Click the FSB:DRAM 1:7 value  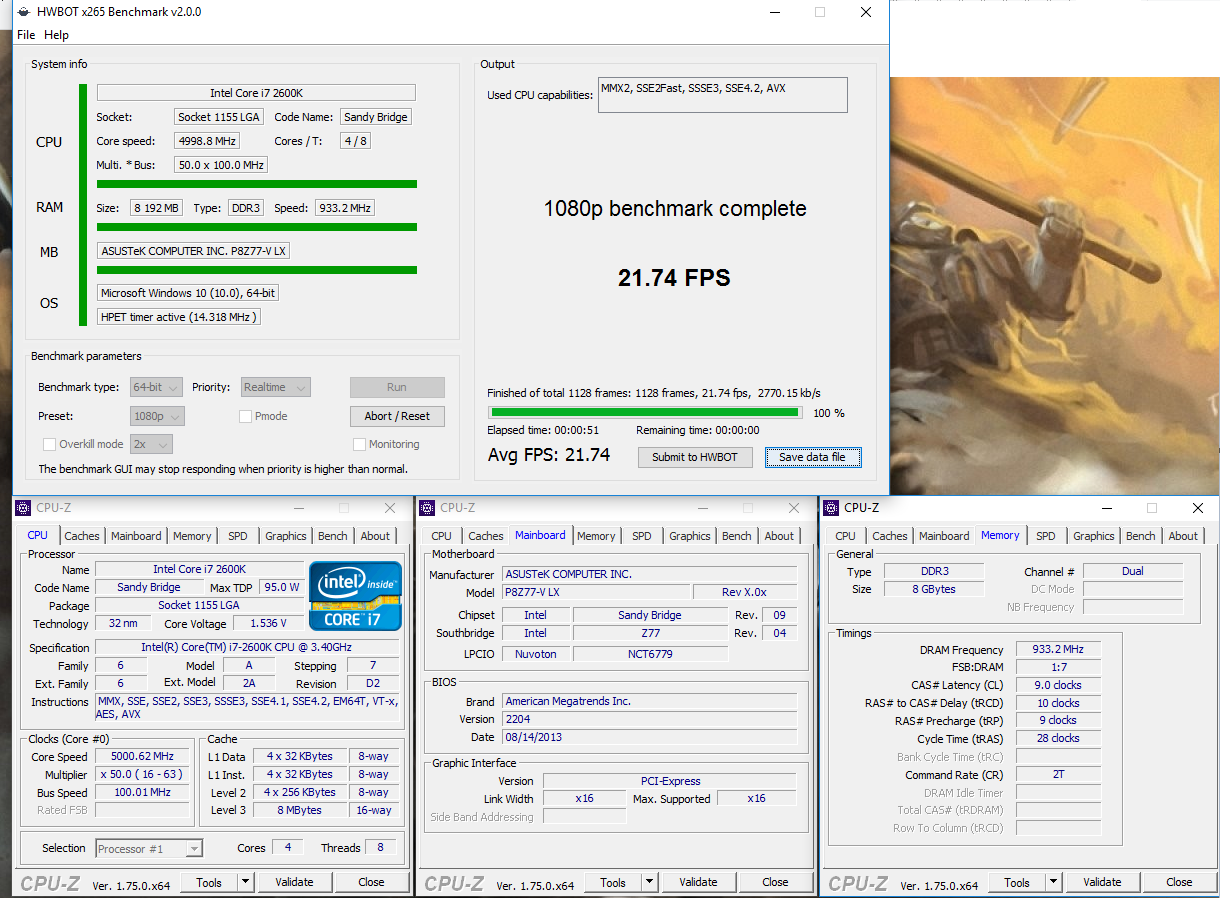[1058, 667]
